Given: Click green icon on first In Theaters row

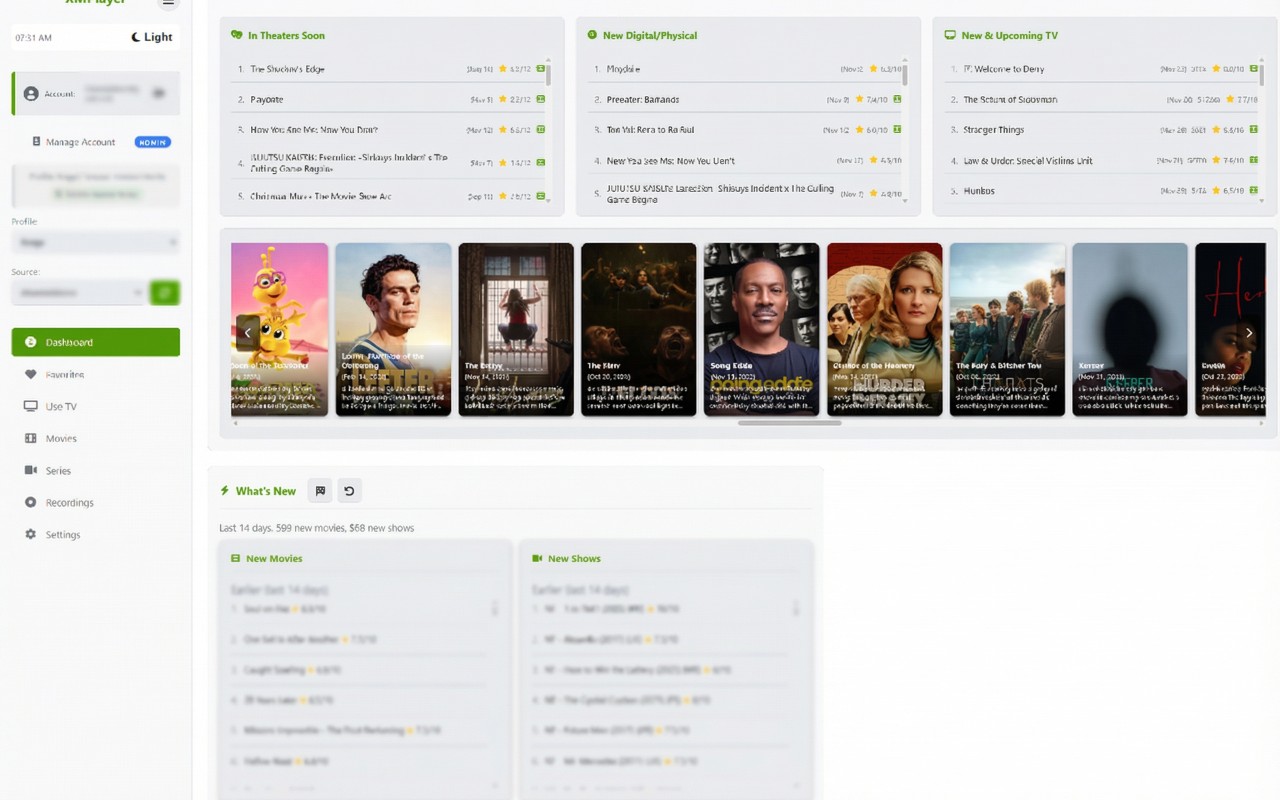Looking at the screenshot, I should [541, 69].
